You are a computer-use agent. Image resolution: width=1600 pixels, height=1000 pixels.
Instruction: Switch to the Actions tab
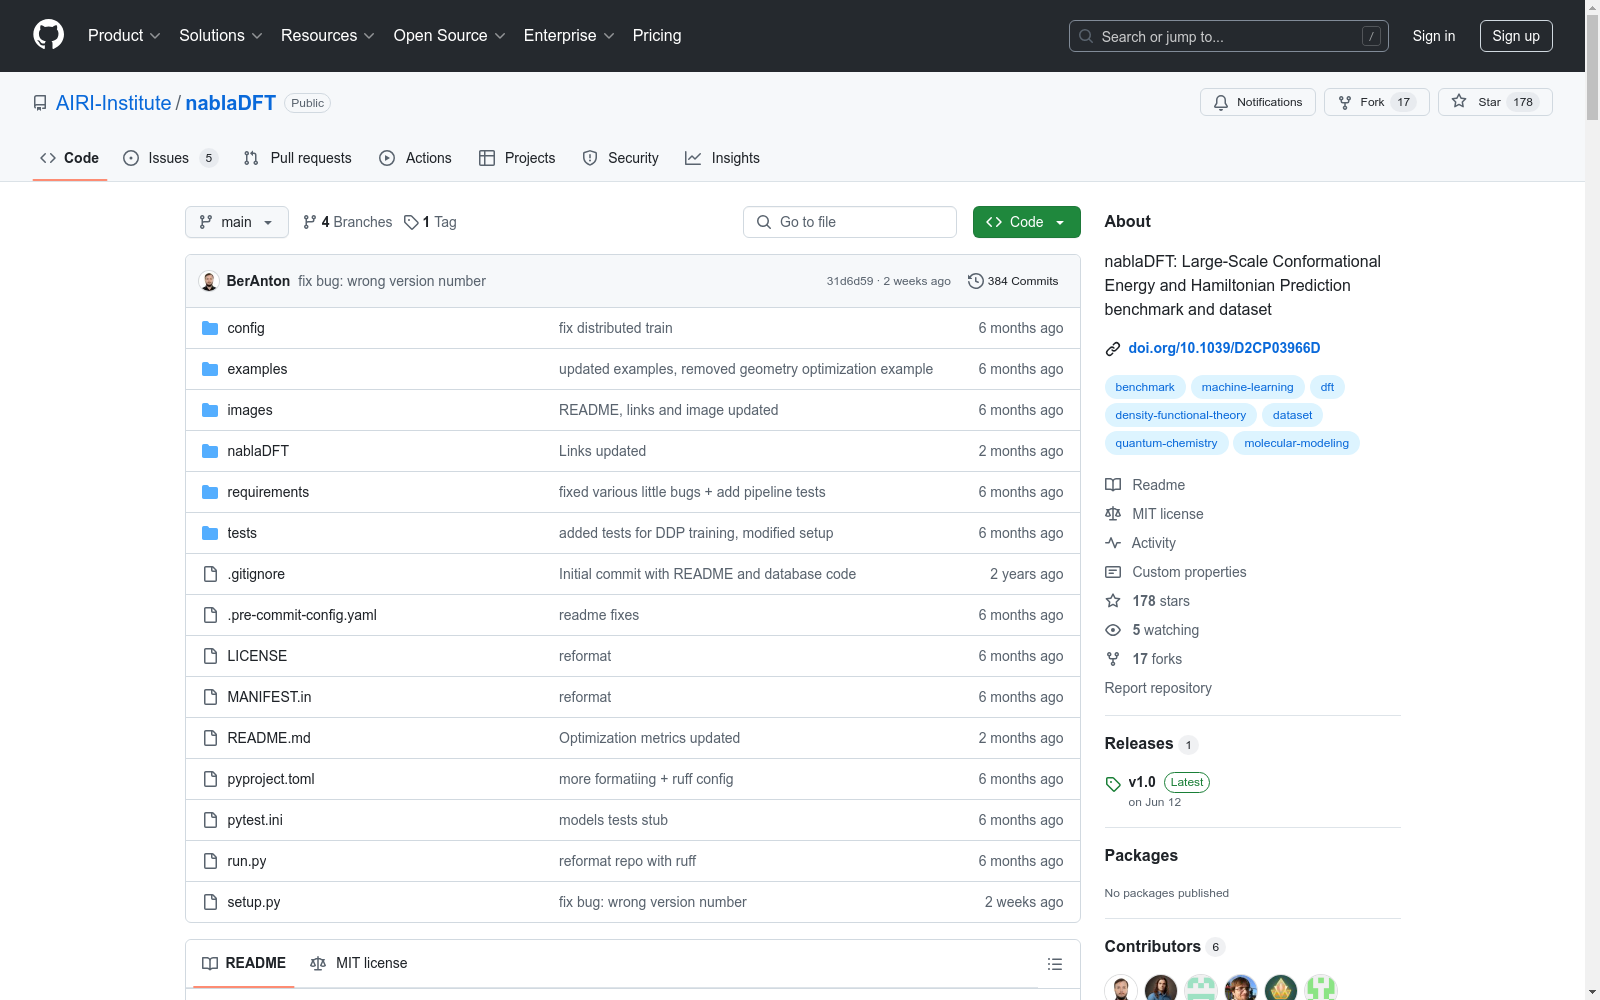415,158
